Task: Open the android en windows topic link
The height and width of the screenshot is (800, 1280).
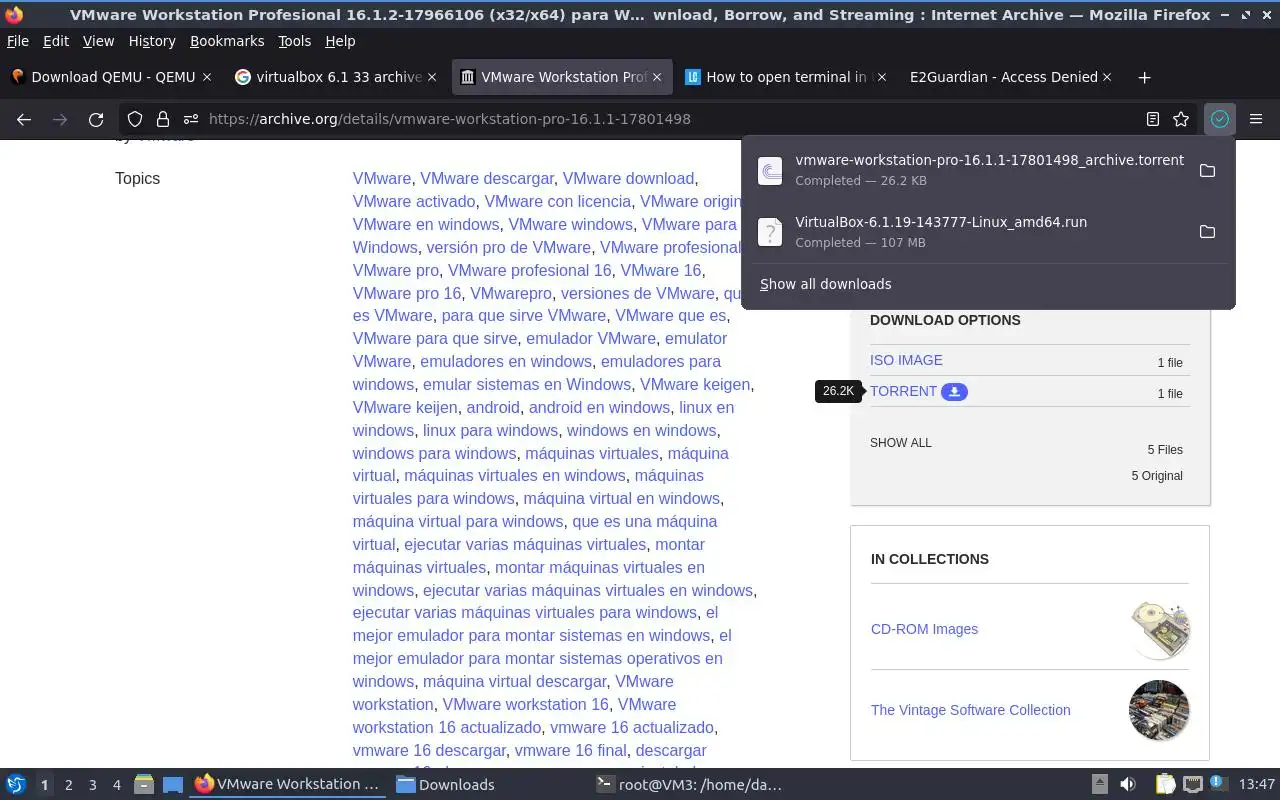Action: point(599,407)
